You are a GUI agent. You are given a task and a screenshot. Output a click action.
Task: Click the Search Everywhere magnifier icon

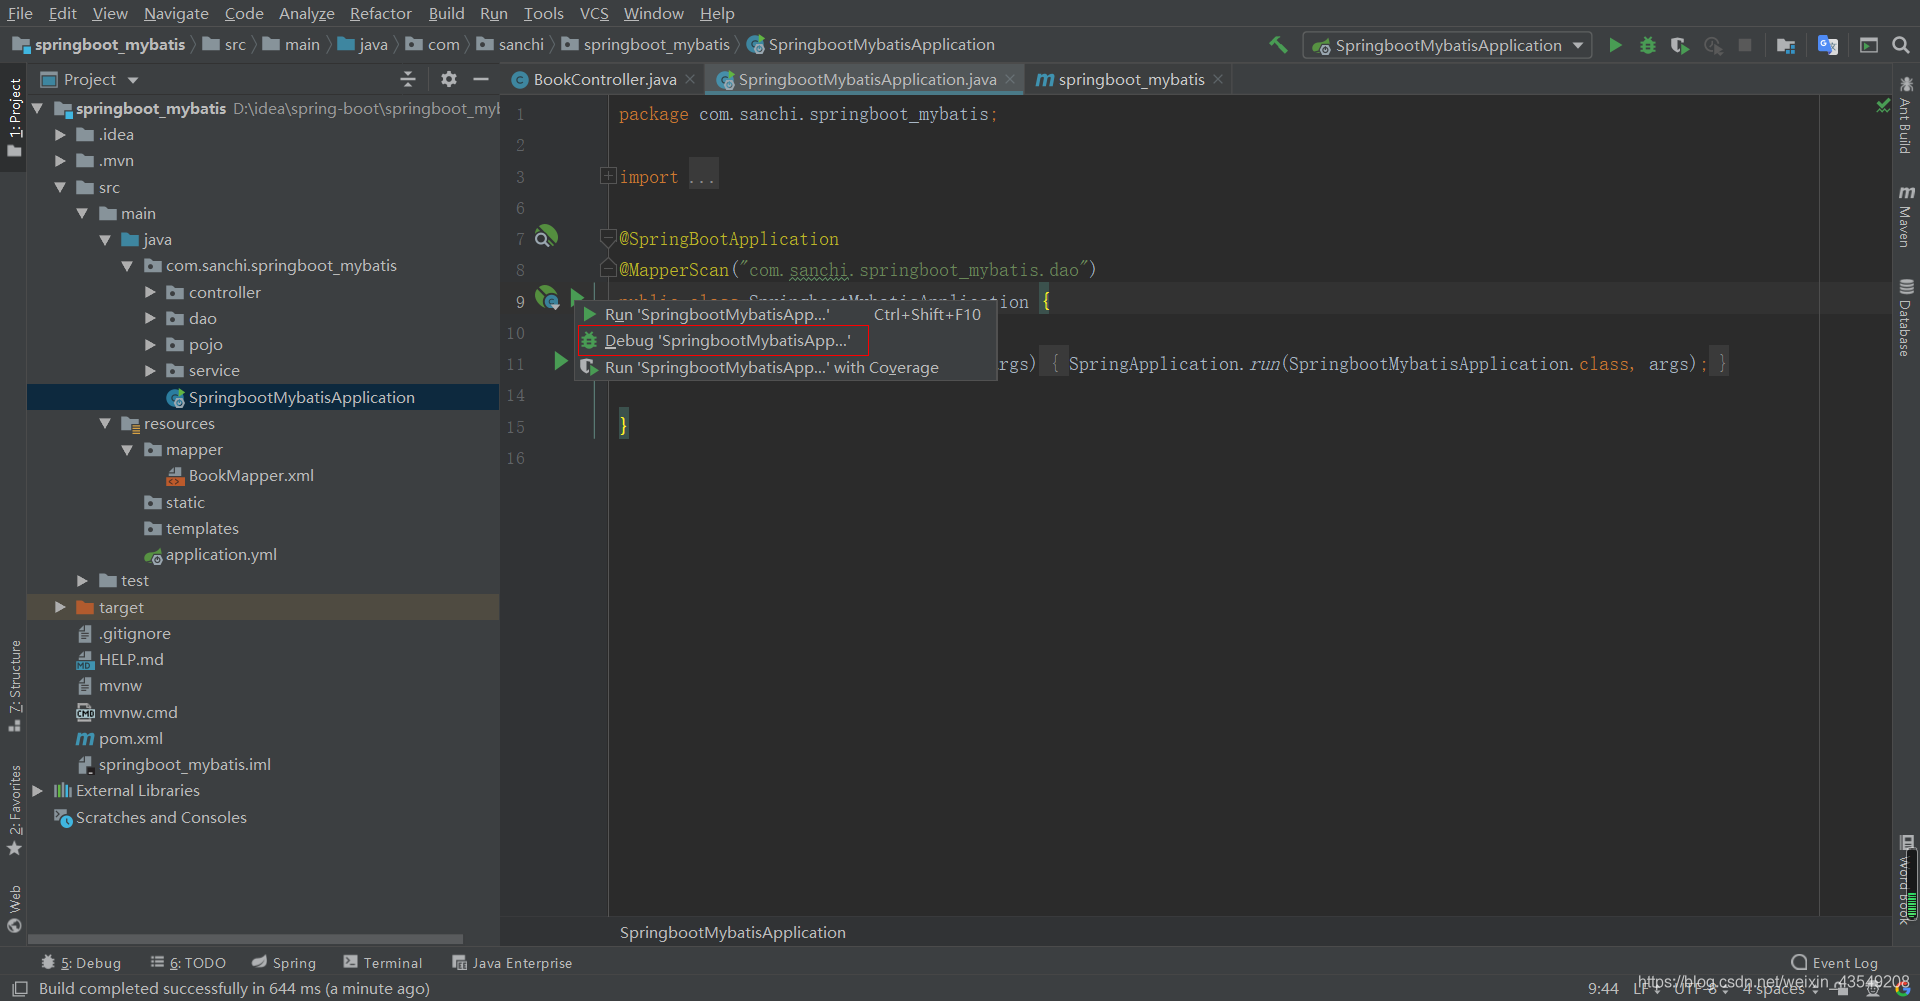click(1901, 45)
